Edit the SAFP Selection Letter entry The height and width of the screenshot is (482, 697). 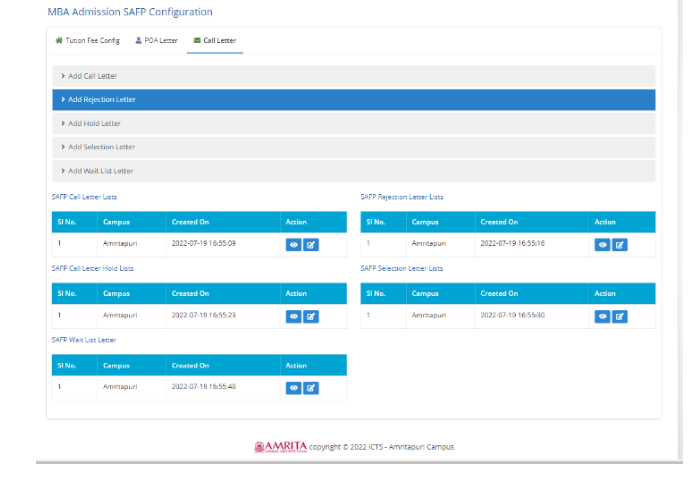coord(620,316)
